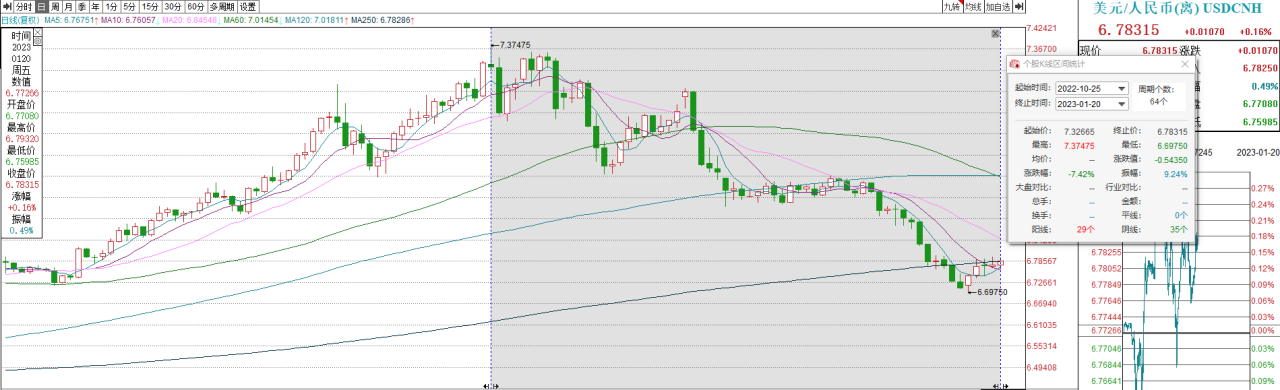Image resolution: width=1280 pixels, height=390 pixels.
Task: Click the settings icon under info panel close
Action: click(38, 41)
